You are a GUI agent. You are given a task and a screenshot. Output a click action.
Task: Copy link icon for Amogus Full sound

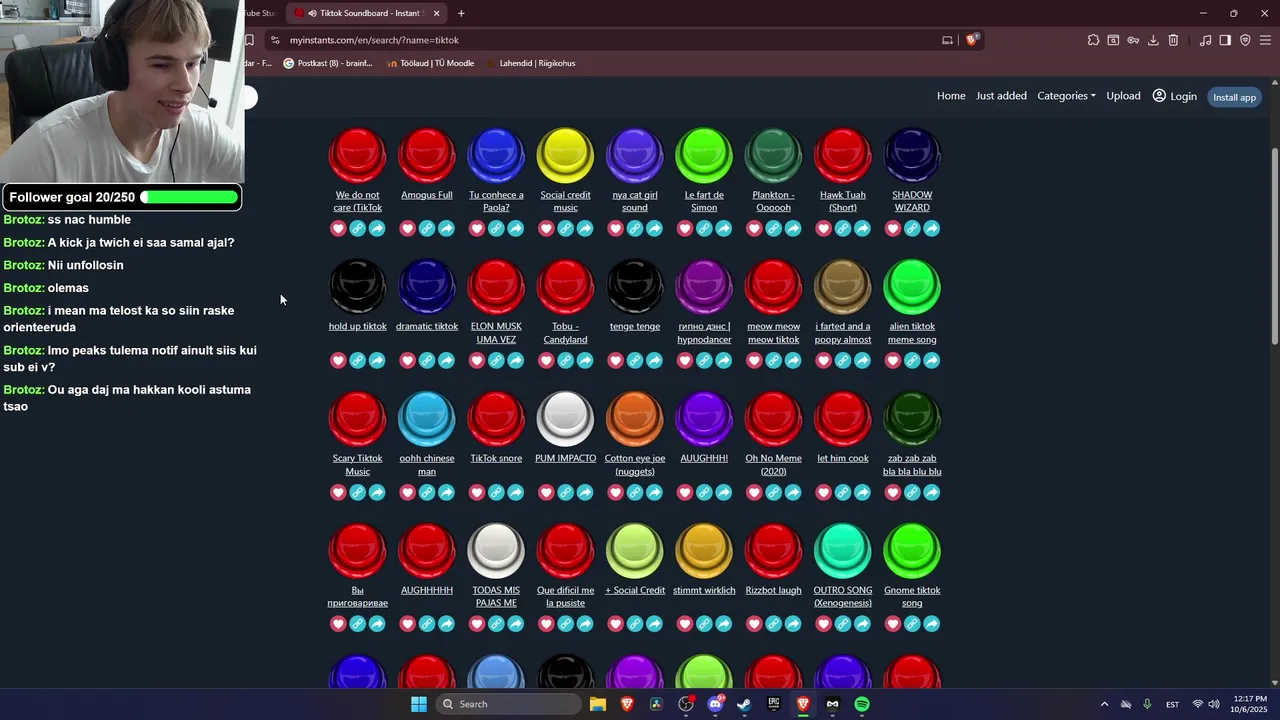(x=427, y=229)
